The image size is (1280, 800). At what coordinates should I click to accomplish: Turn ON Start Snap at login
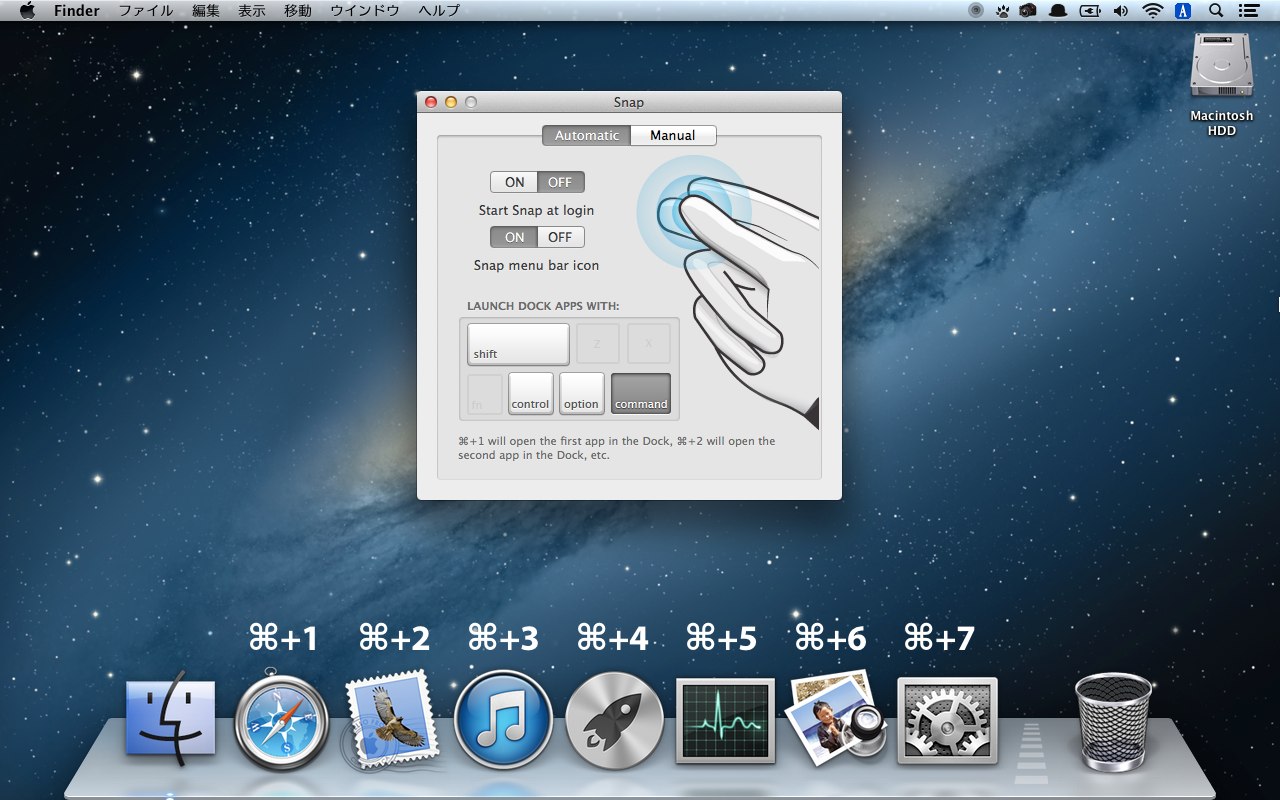(514, 182)
